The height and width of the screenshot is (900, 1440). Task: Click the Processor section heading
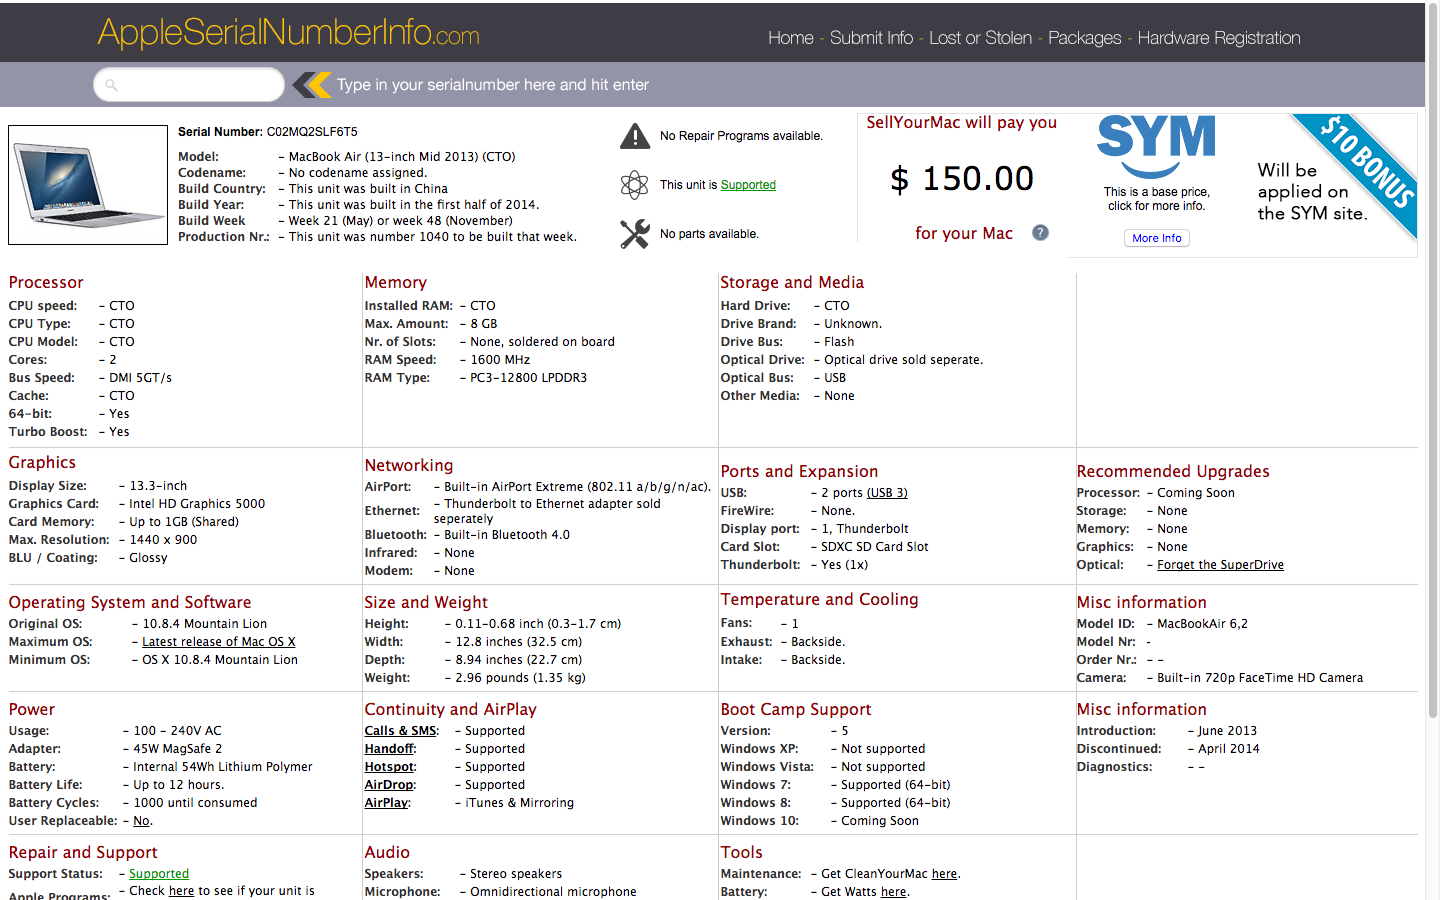[46, 283]
